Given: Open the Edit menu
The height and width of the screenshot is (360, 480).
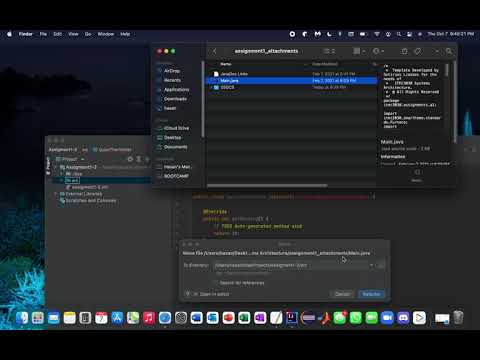Looking at the screenshot, I should (57, 34).
